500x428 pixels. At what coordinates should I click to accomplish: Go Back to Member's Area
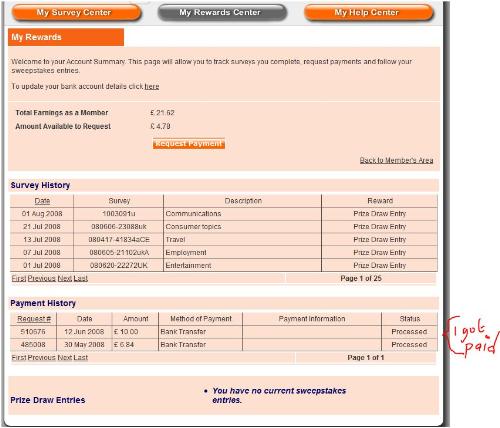[x=396, y=160]
